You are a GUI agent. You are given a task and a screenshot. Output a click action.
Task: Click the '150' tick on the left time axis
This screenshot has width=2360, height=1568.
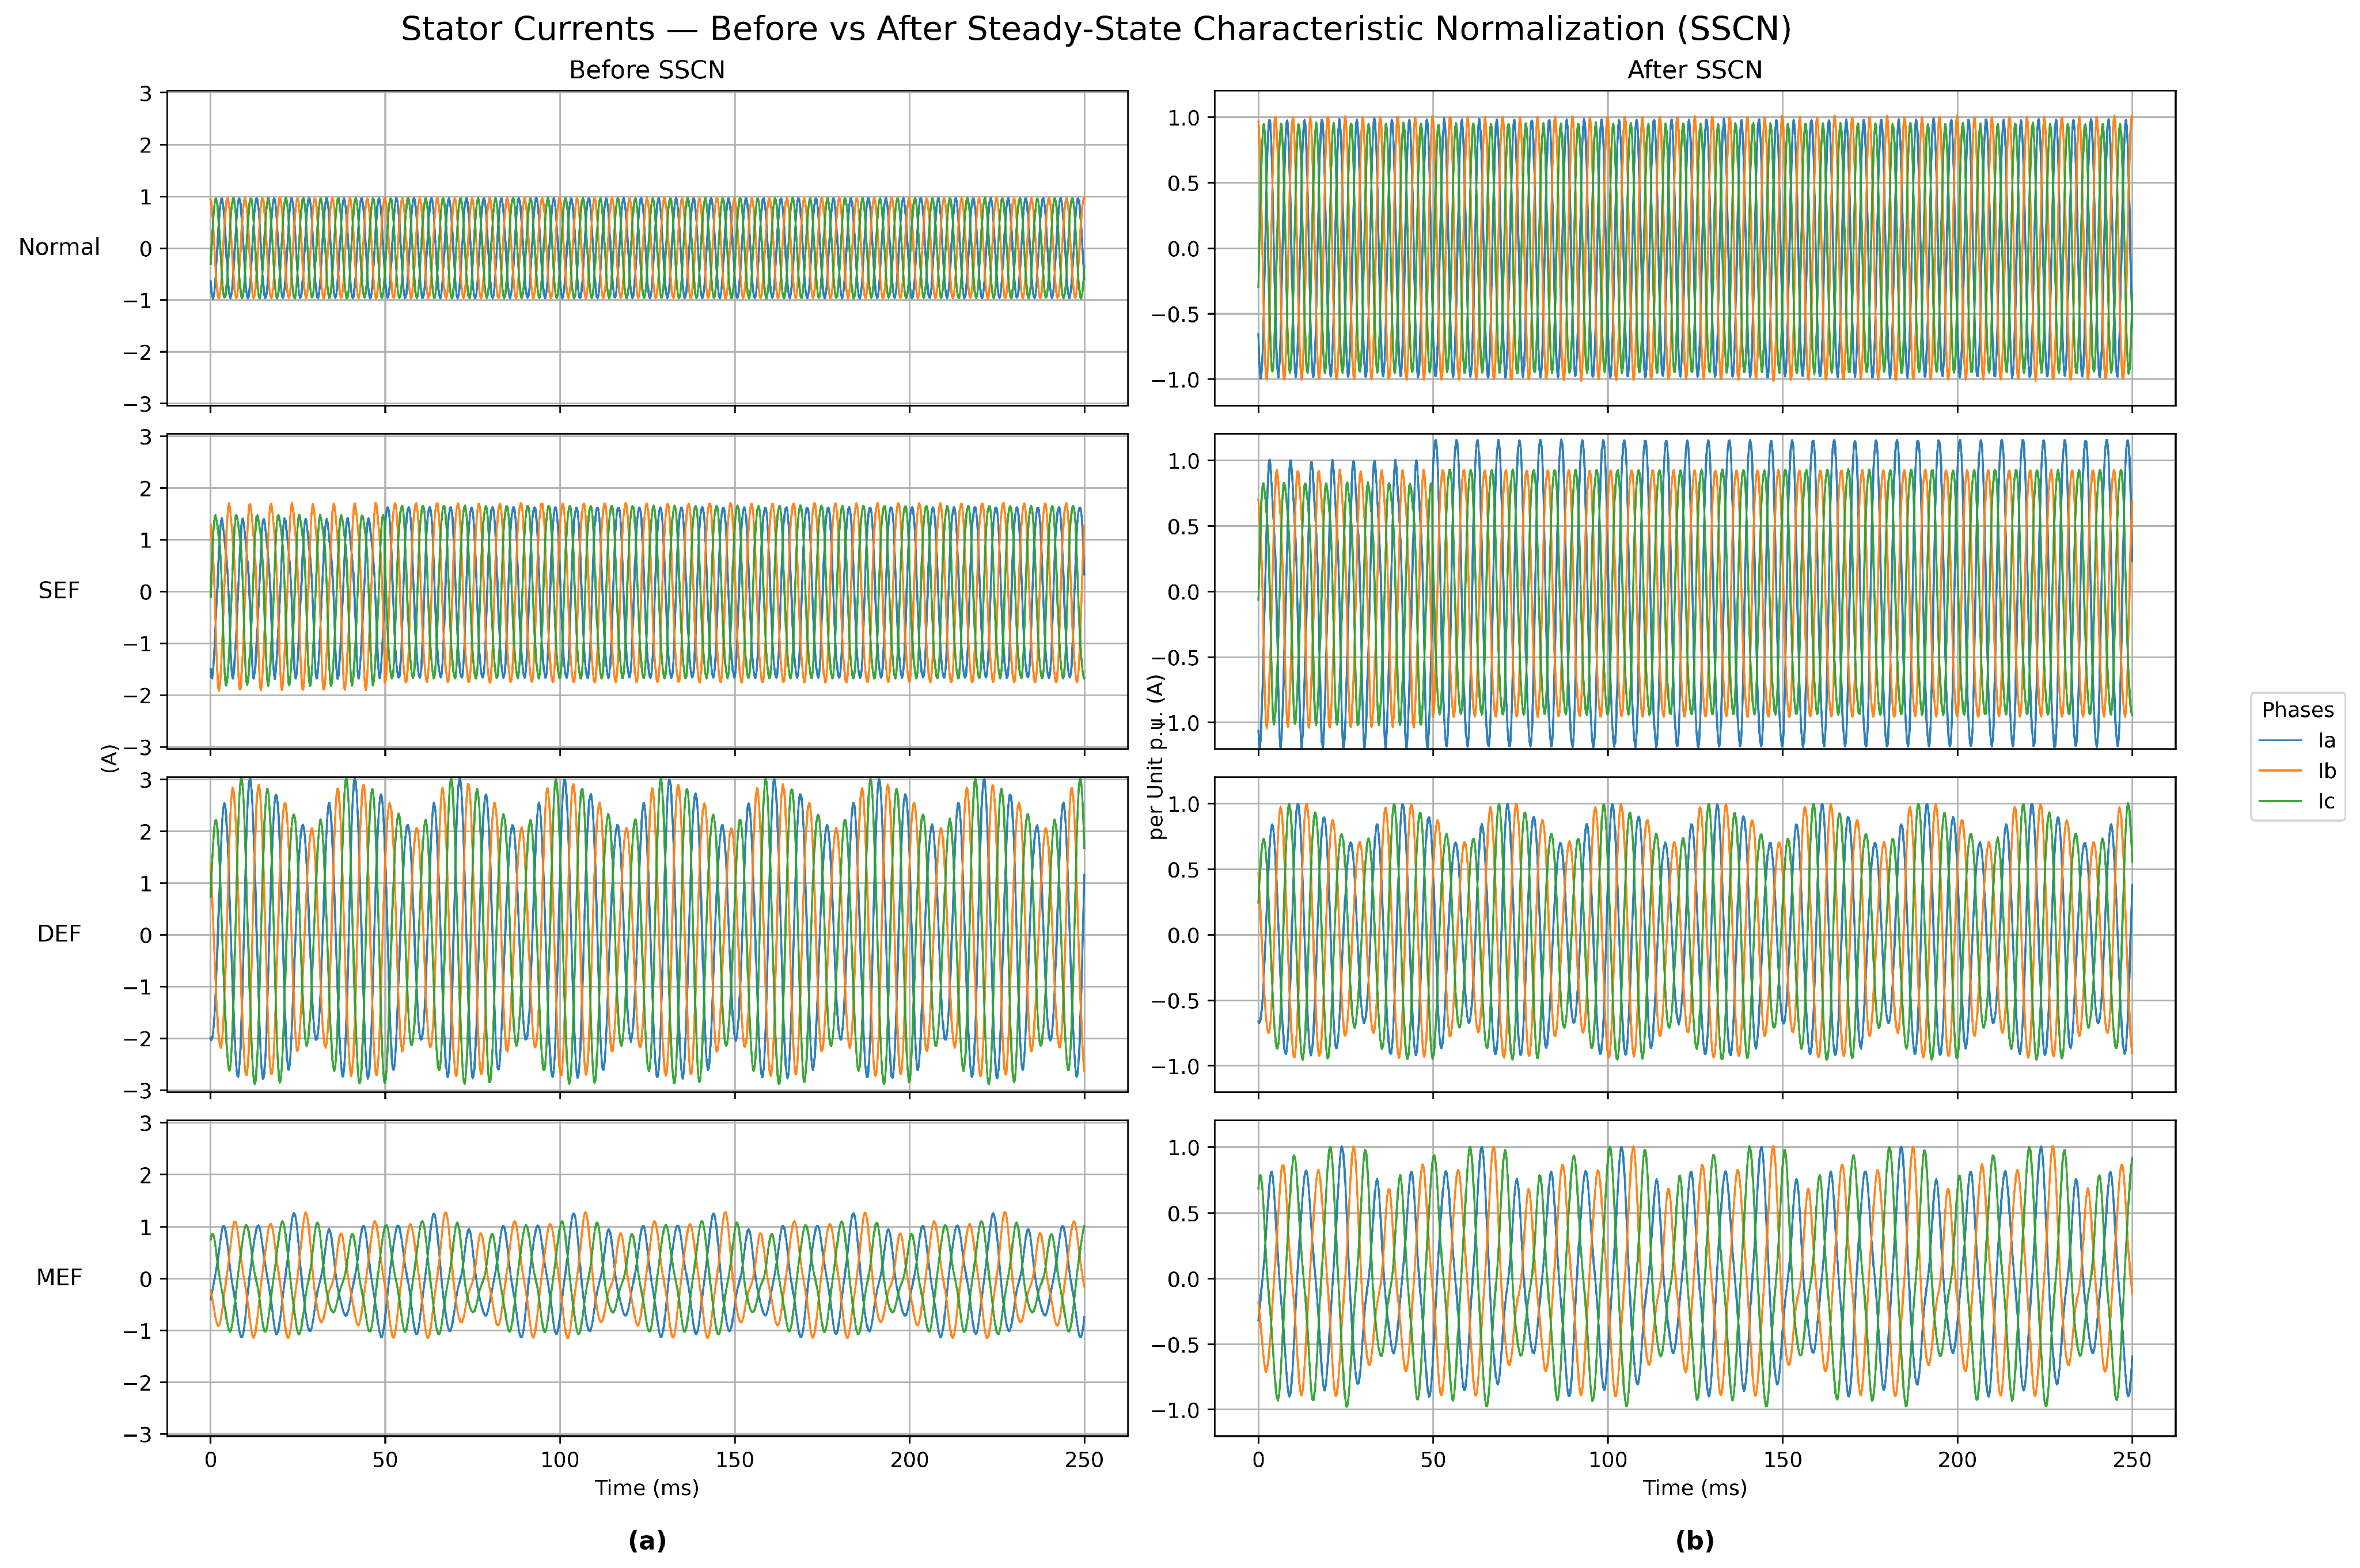click(x=734, y=1460)
